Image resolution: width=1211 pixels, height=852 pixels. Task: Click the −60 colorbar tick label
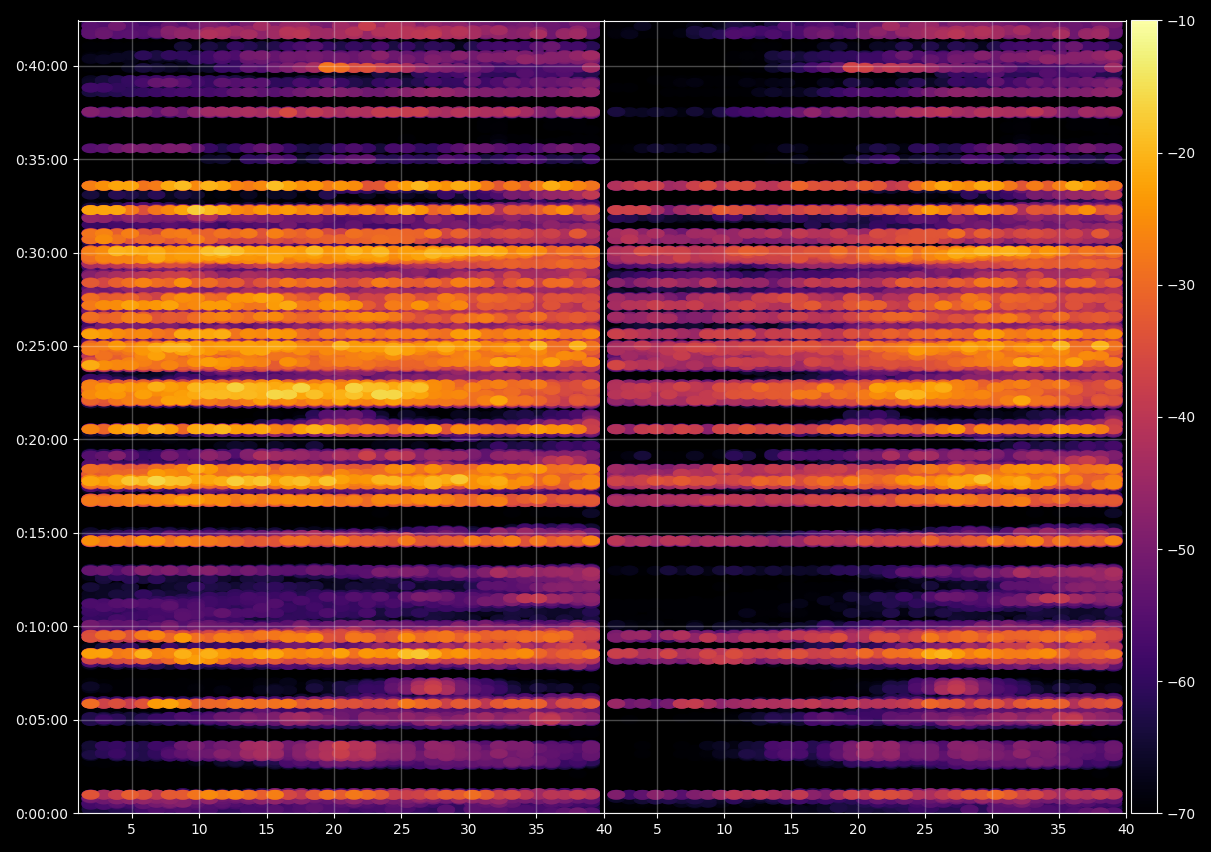1180,681
